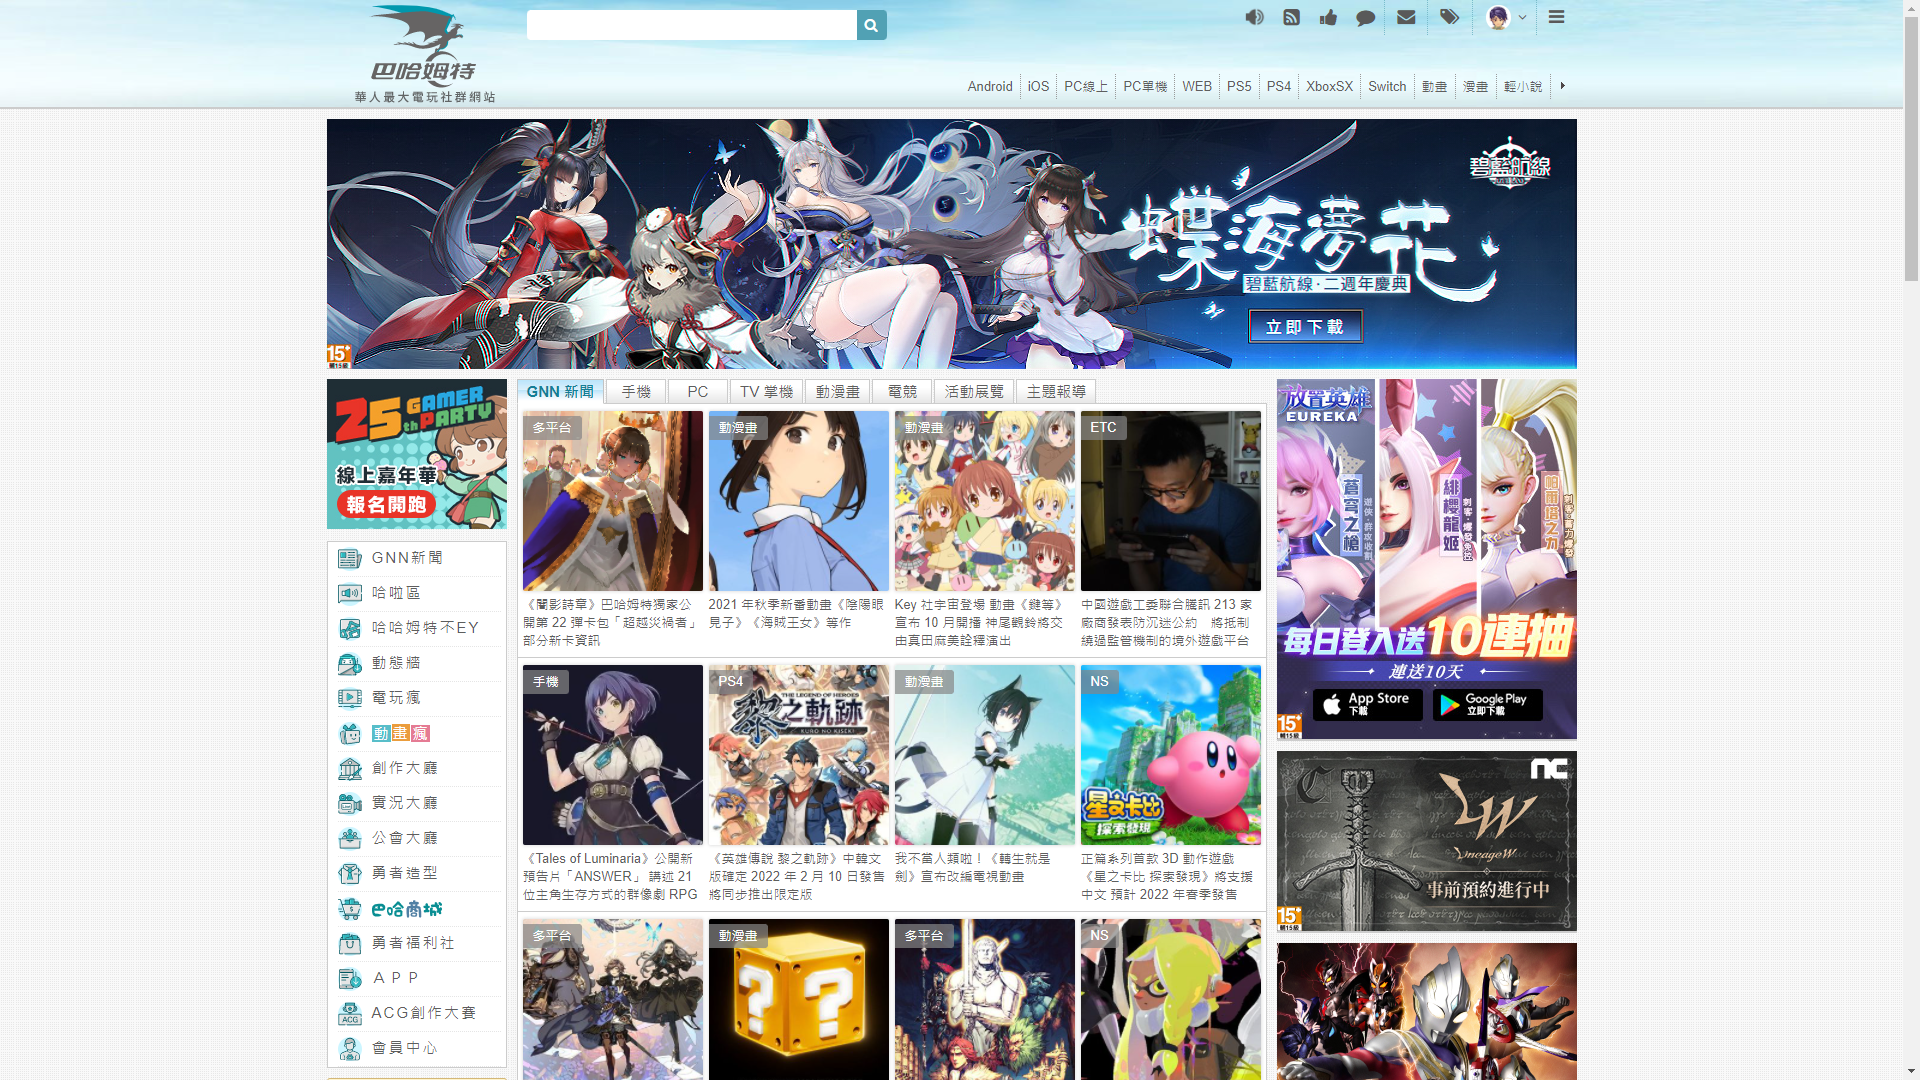Open 創作大廳 sidebar icon
The image size is (1920, 1080).
pyautogui.click(x=349, y=769)
